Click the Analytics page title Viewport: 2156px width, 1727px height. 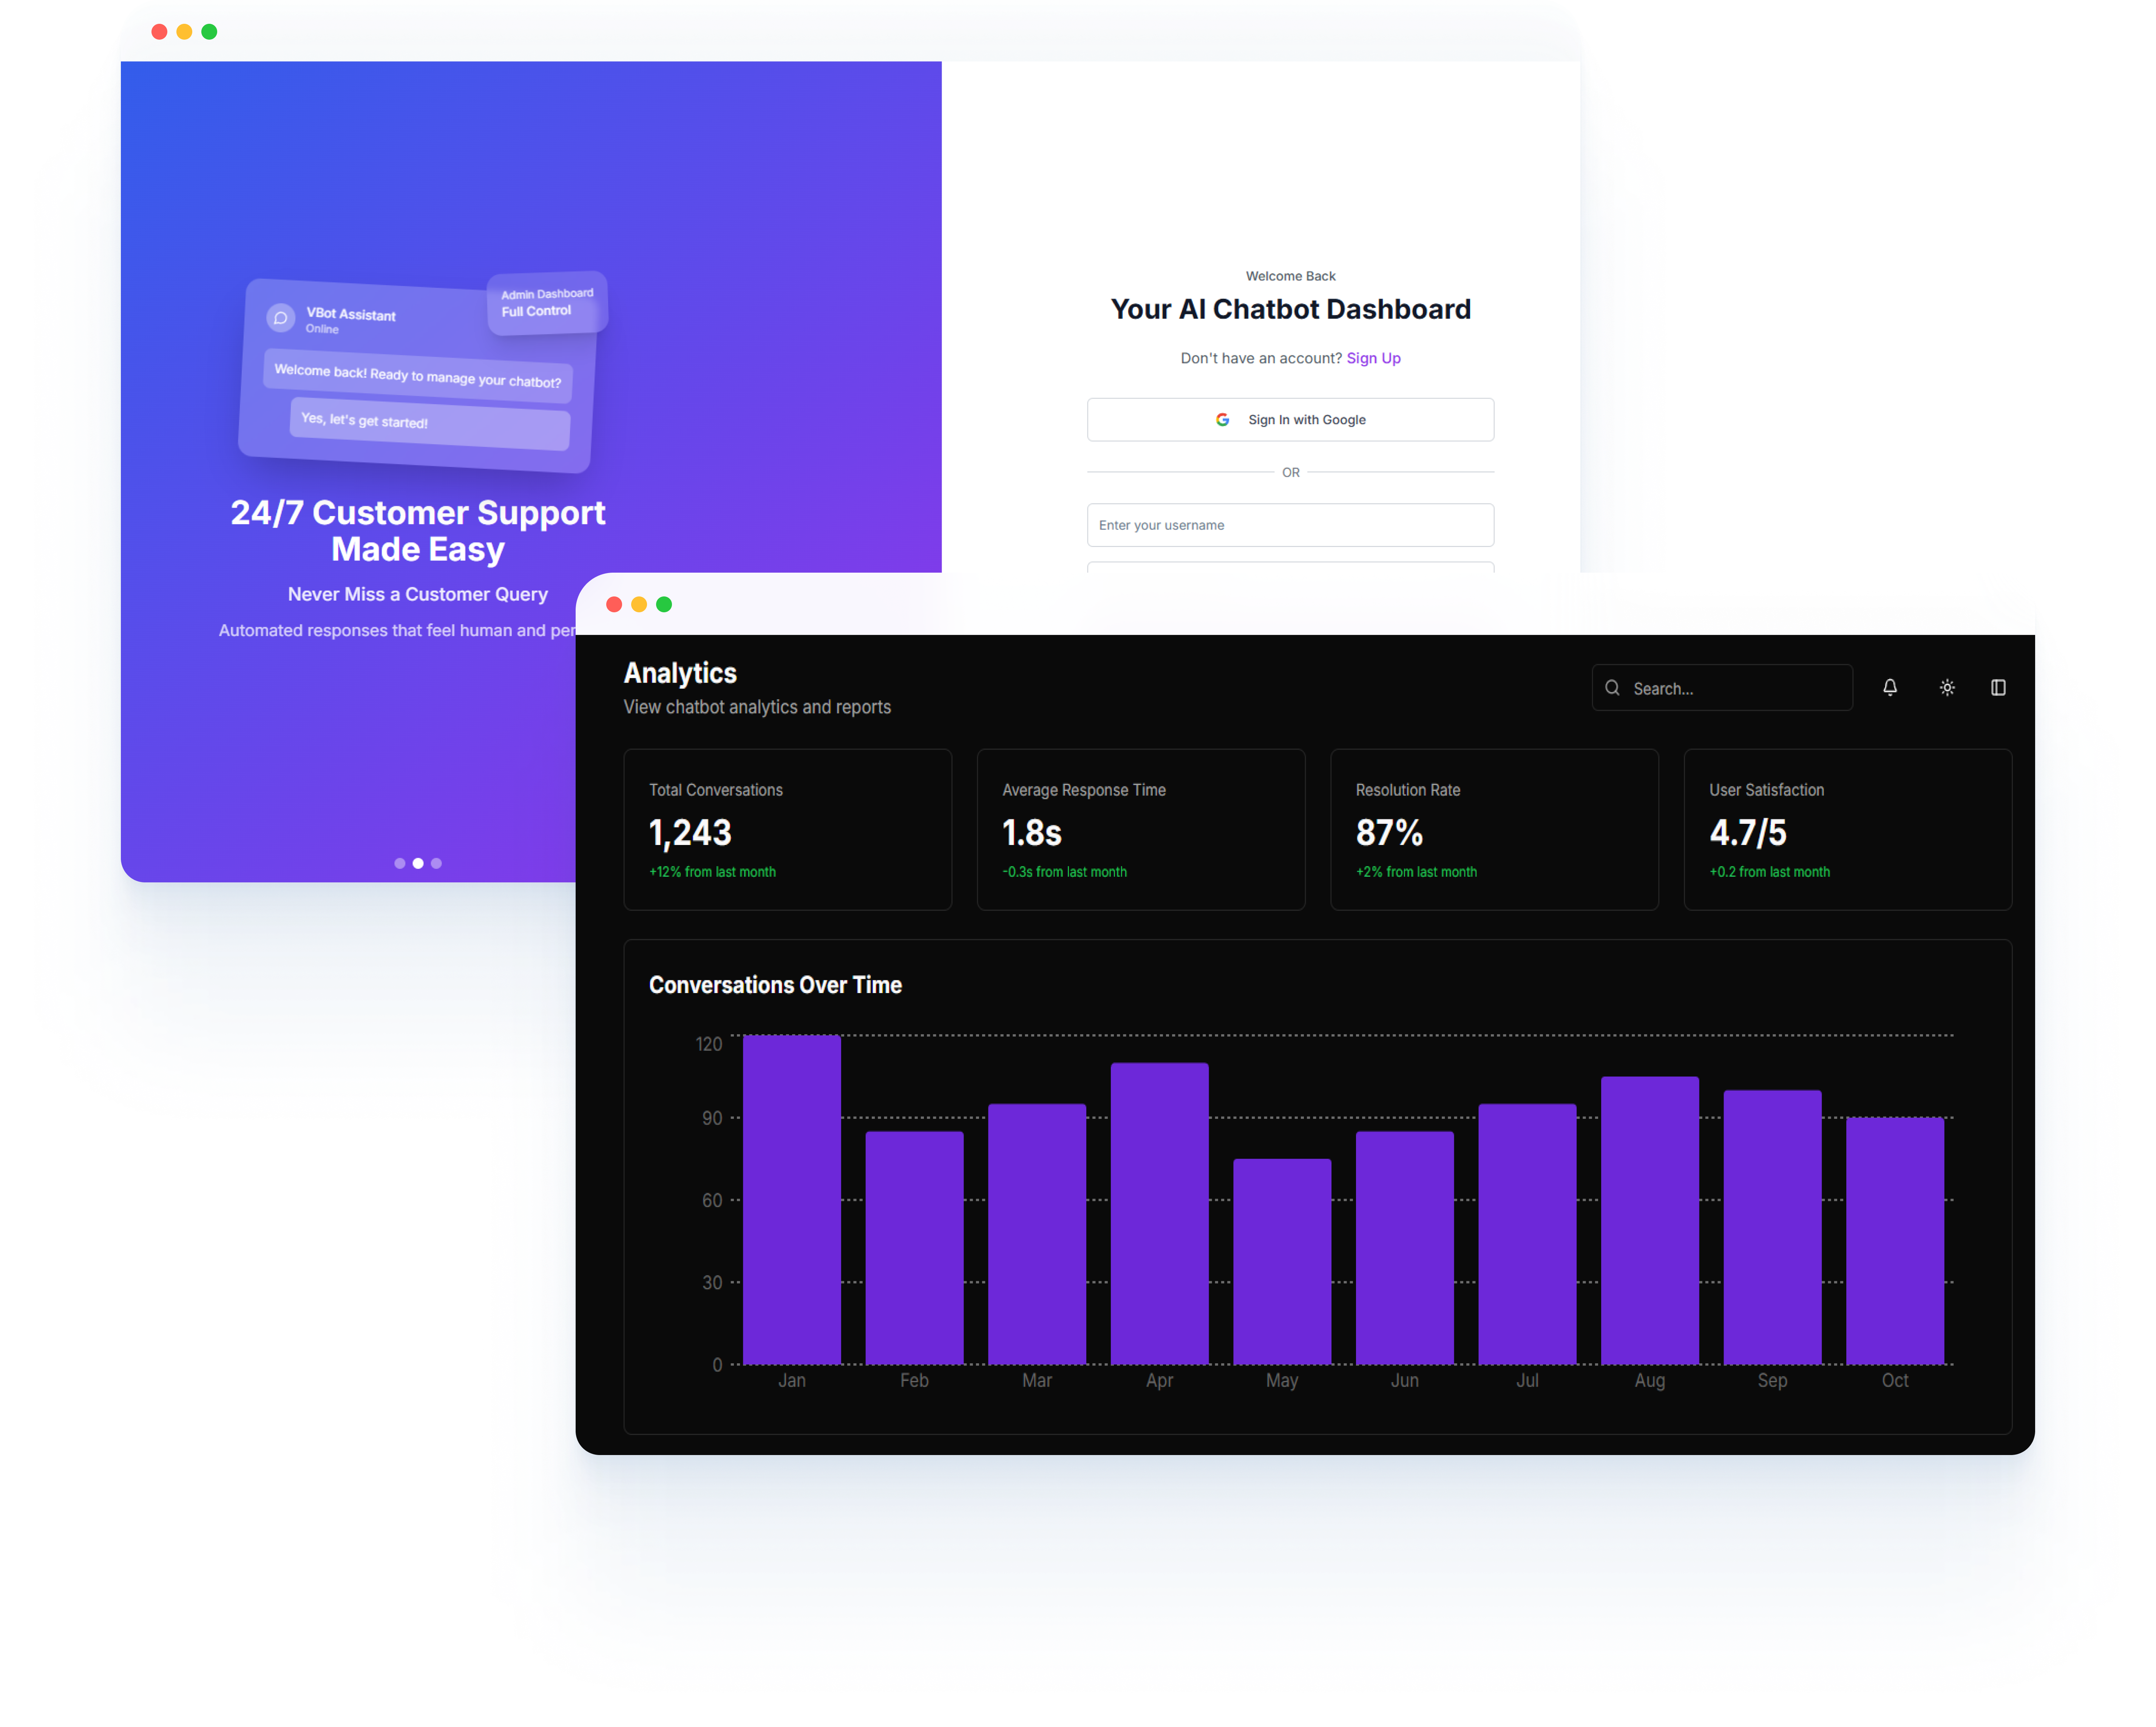click(x=680, y=673)
